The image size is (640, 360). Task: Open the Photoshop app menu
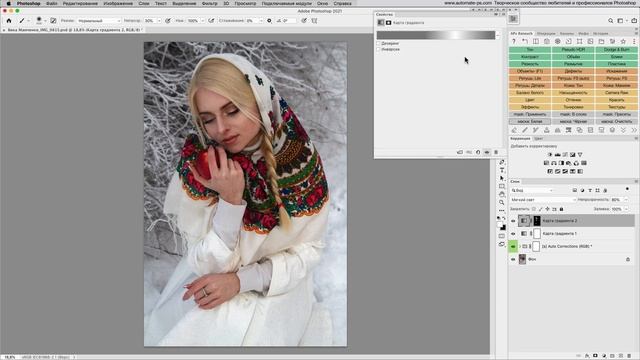click(29, 3)
